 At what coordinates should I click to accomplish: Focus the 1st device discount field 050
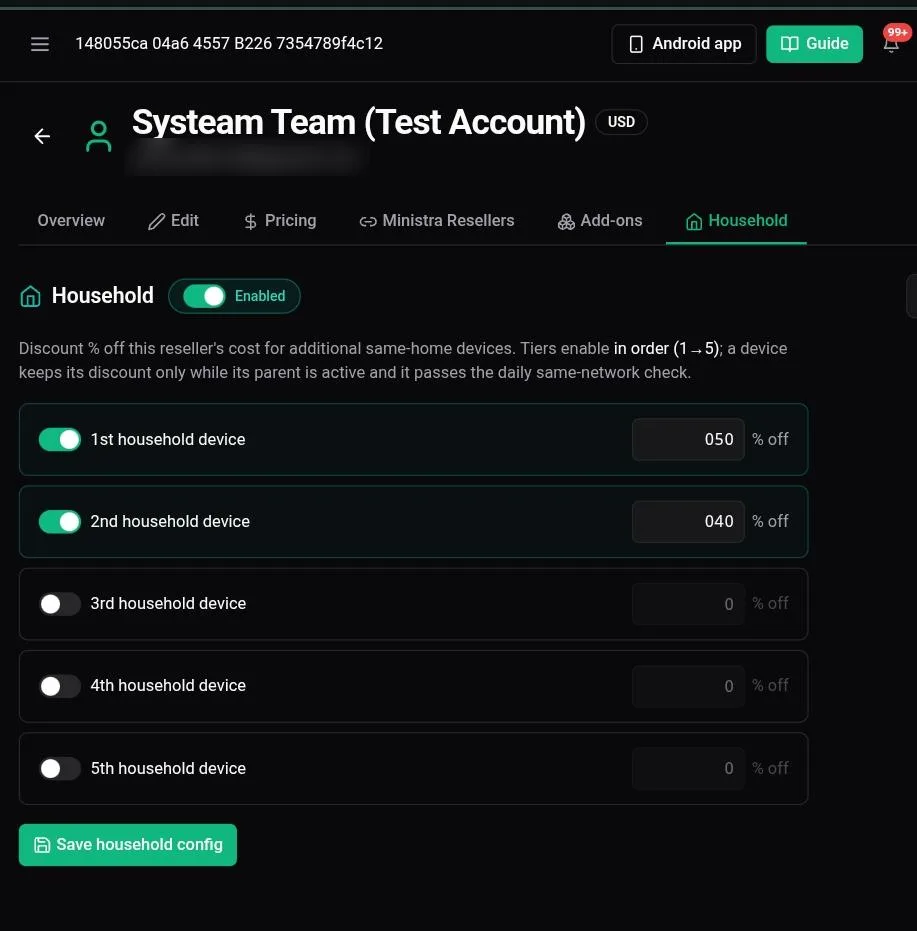click(688, 439)
